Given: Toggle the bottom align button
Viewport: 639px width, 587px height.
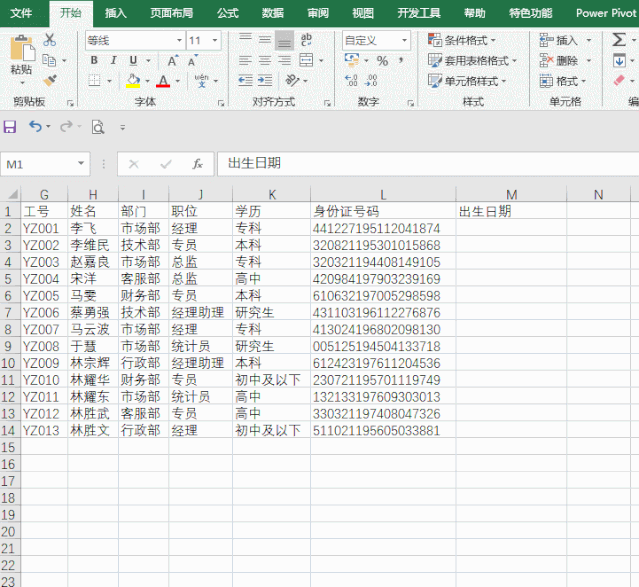Looking at the screenshot, I should point(284,40).
